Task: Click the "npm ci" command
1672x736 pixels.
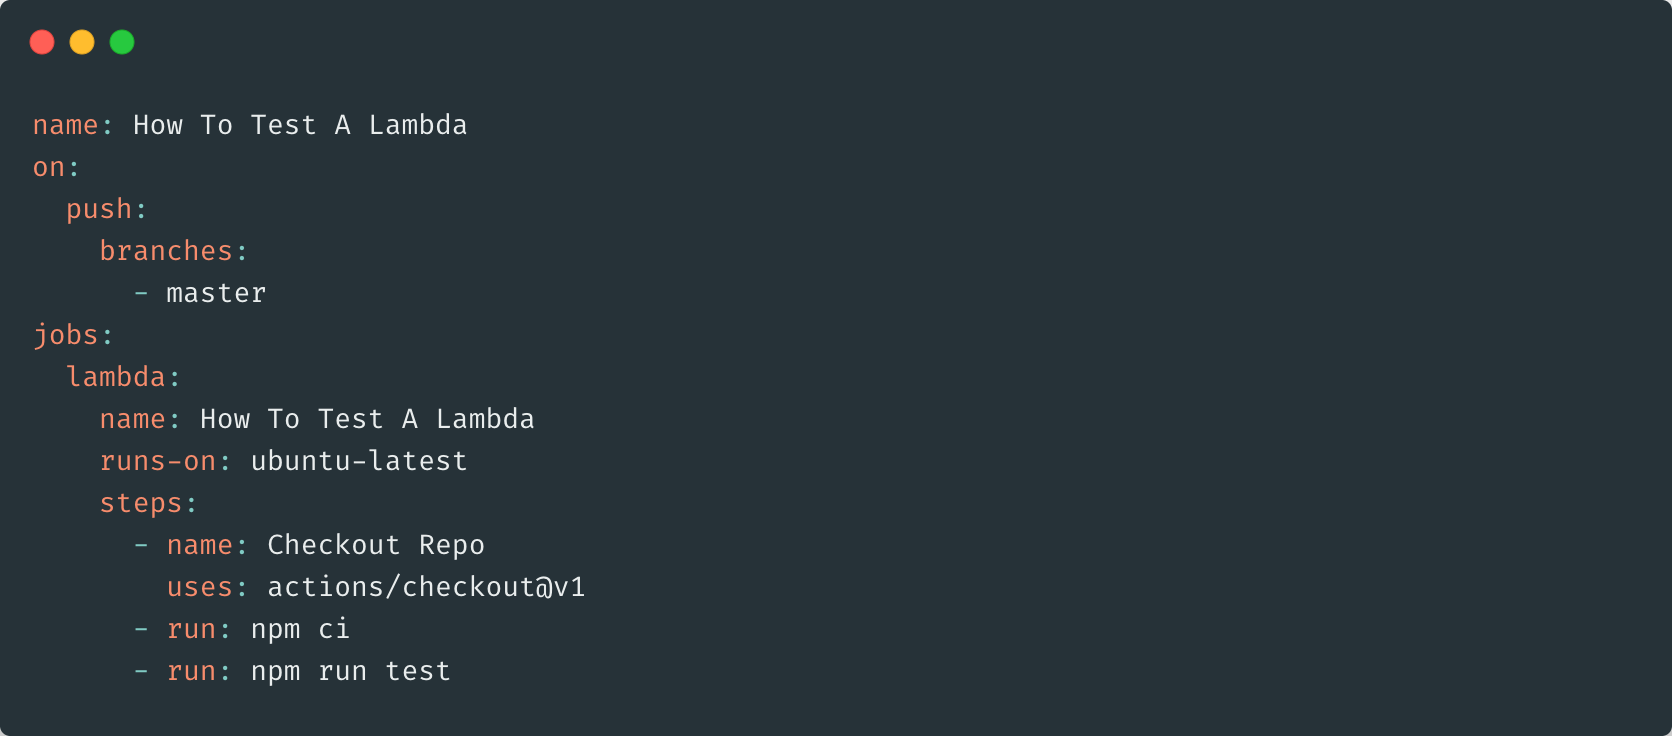Action: coord(300,629)
